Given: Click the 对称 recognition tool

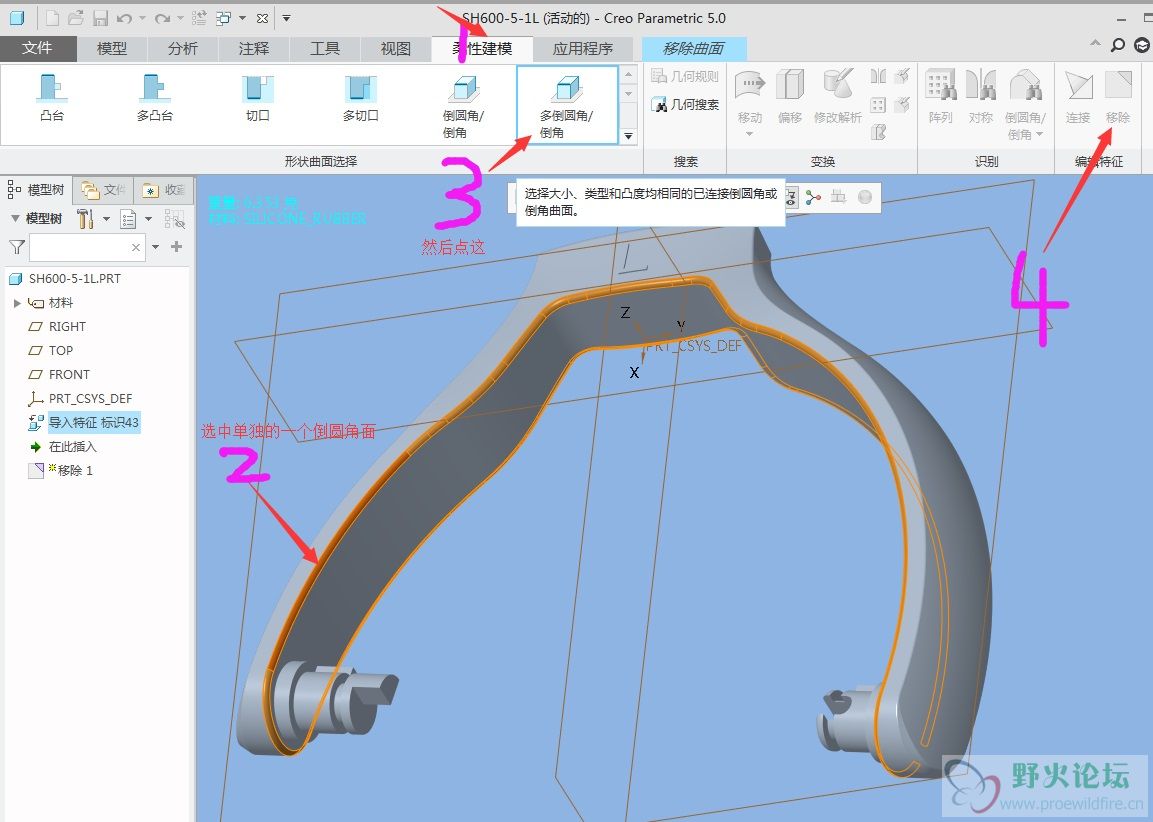Looking at the screenshot, I should (981, 96).
